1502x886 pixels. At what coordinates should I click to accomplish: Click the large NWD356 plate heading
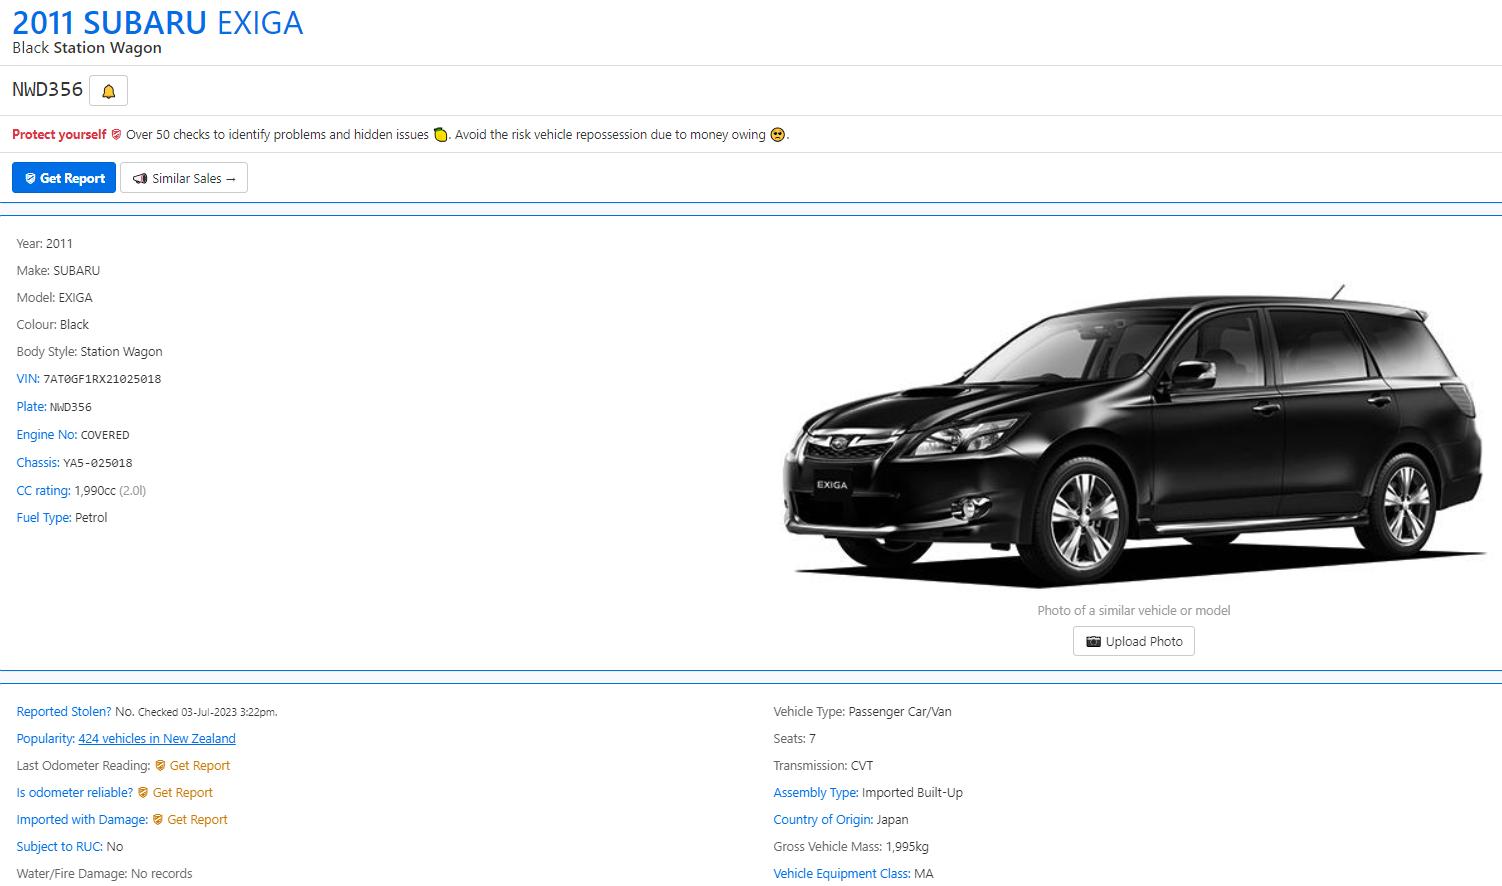(48, 89)
